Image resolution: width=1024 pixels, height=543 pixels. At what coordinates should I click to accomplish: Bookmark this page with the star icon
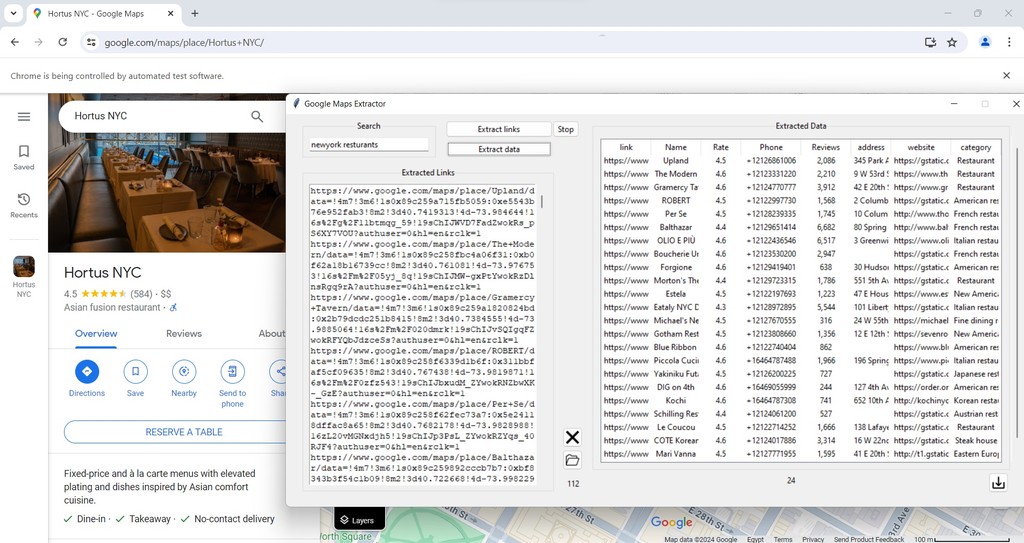[952, 42]
